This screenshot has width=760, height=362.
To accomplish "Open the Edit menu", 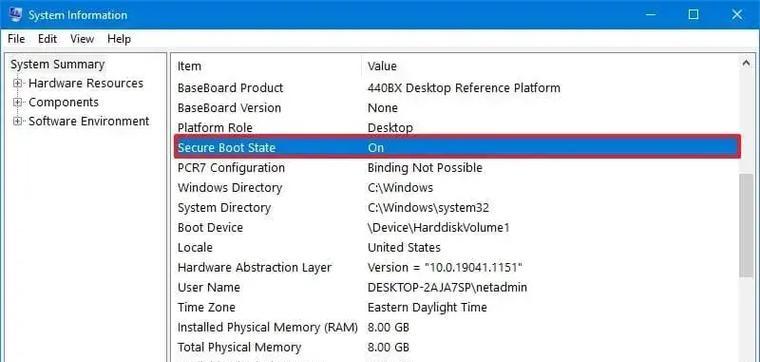I will (x=48, y=39).
